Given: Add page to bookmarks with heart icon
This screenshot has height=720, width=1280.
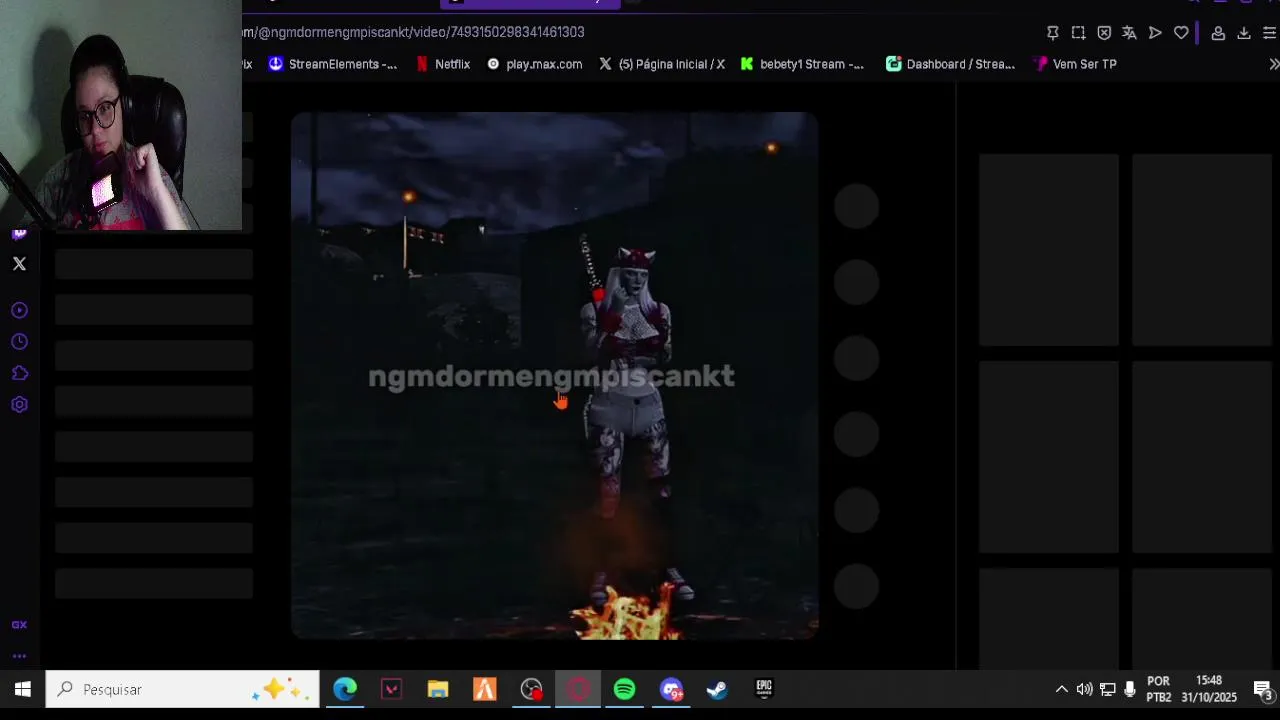Looking at the screenshot, I should tap(1181, 33).
